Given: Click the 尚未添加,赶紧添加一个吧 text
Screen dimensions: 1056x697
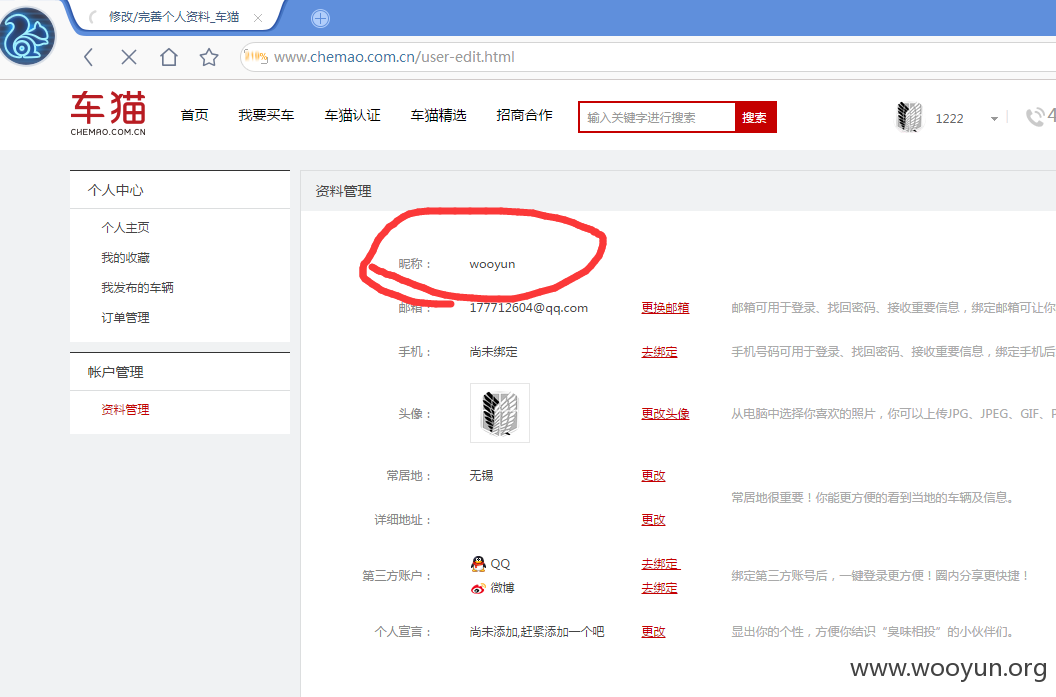Looking at the screenshot, I should pos(537,632).
